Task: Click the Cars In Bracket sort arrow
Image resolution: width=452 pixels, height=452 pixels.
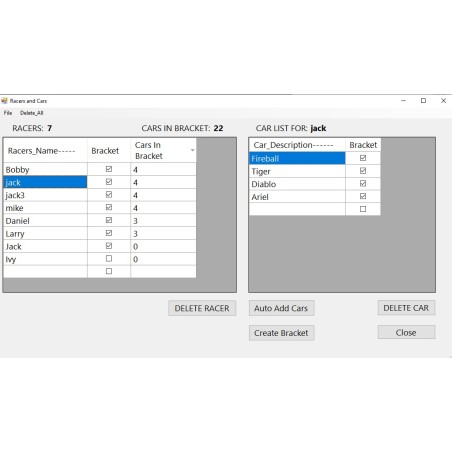Action: (192, 150)
